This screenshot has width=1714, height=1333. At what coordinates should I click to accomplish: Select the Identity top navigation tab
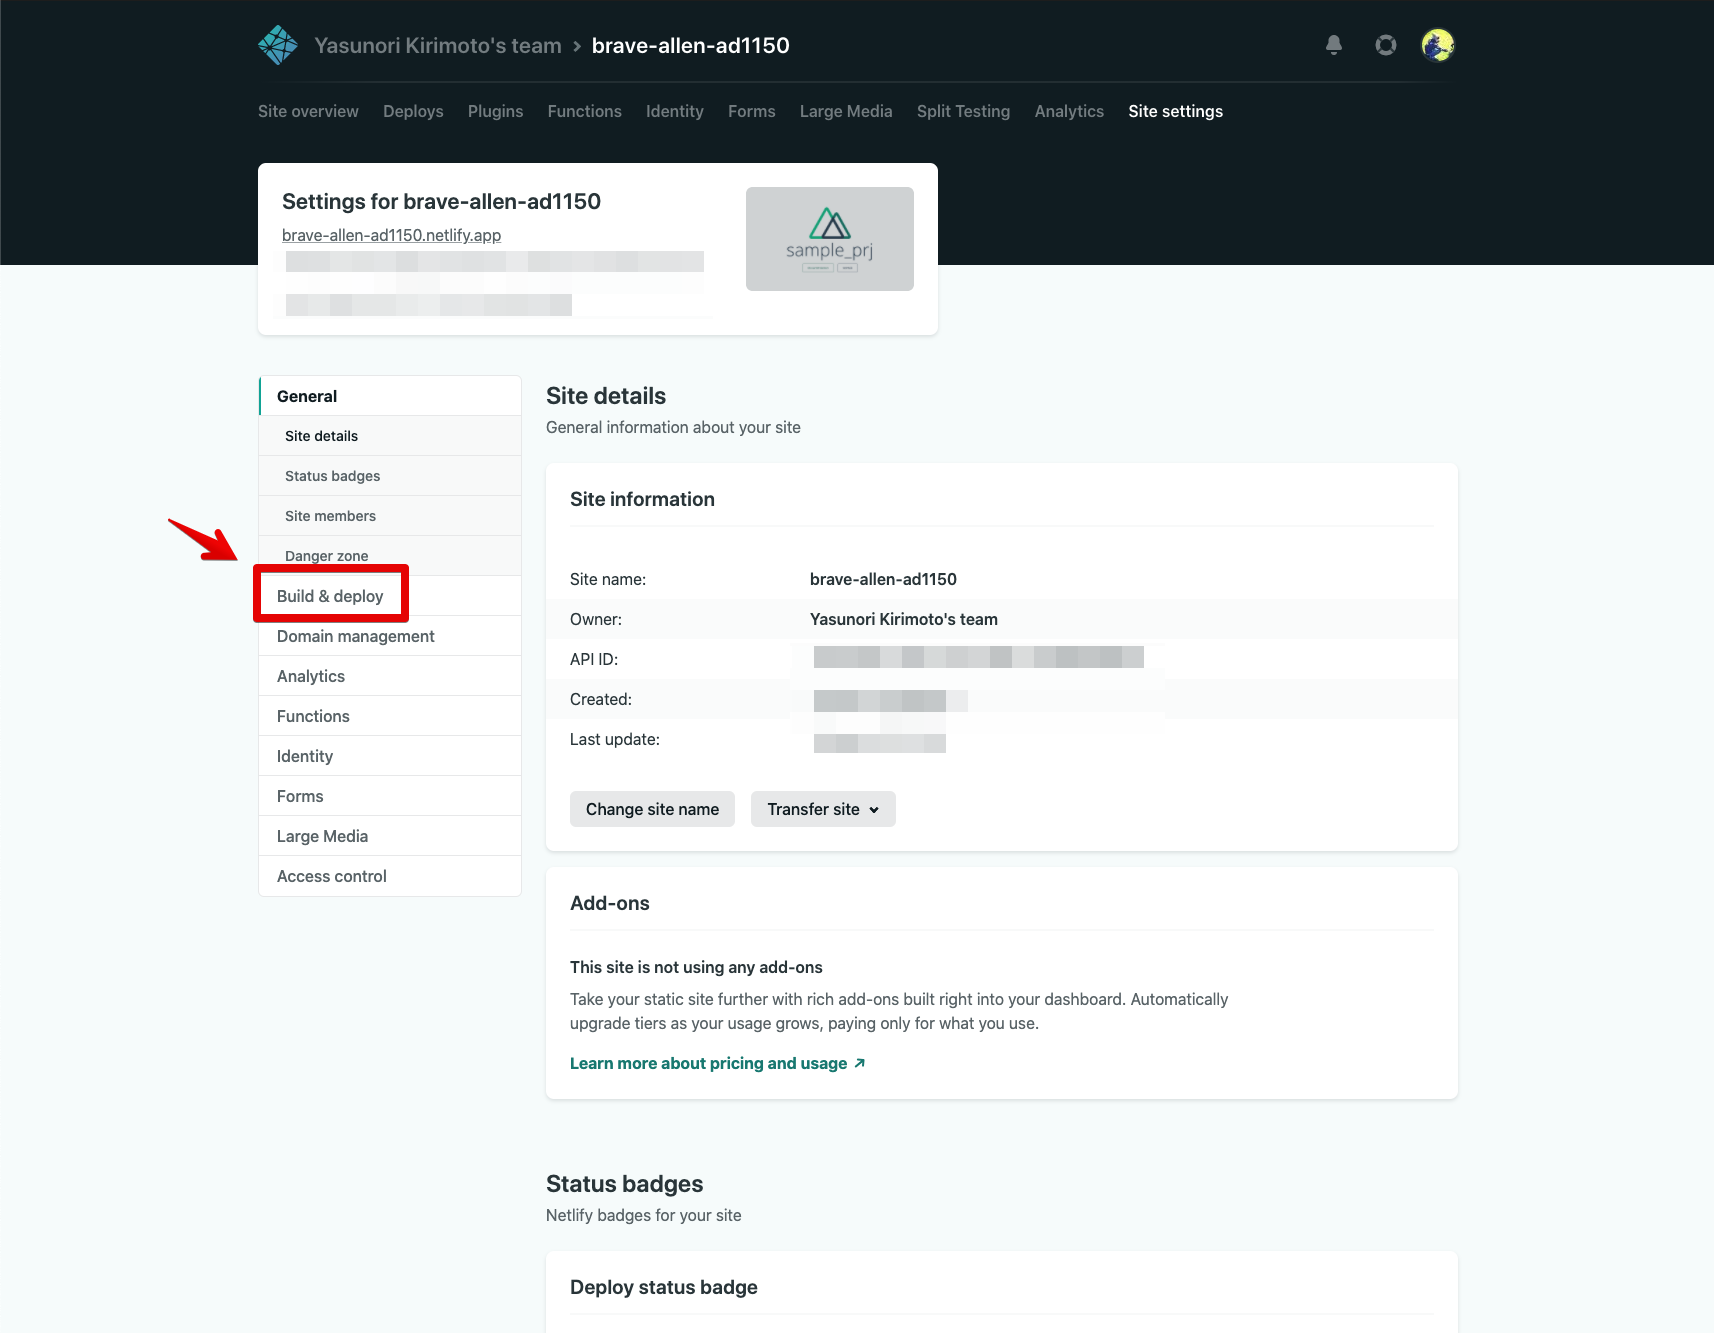[675, 111]
